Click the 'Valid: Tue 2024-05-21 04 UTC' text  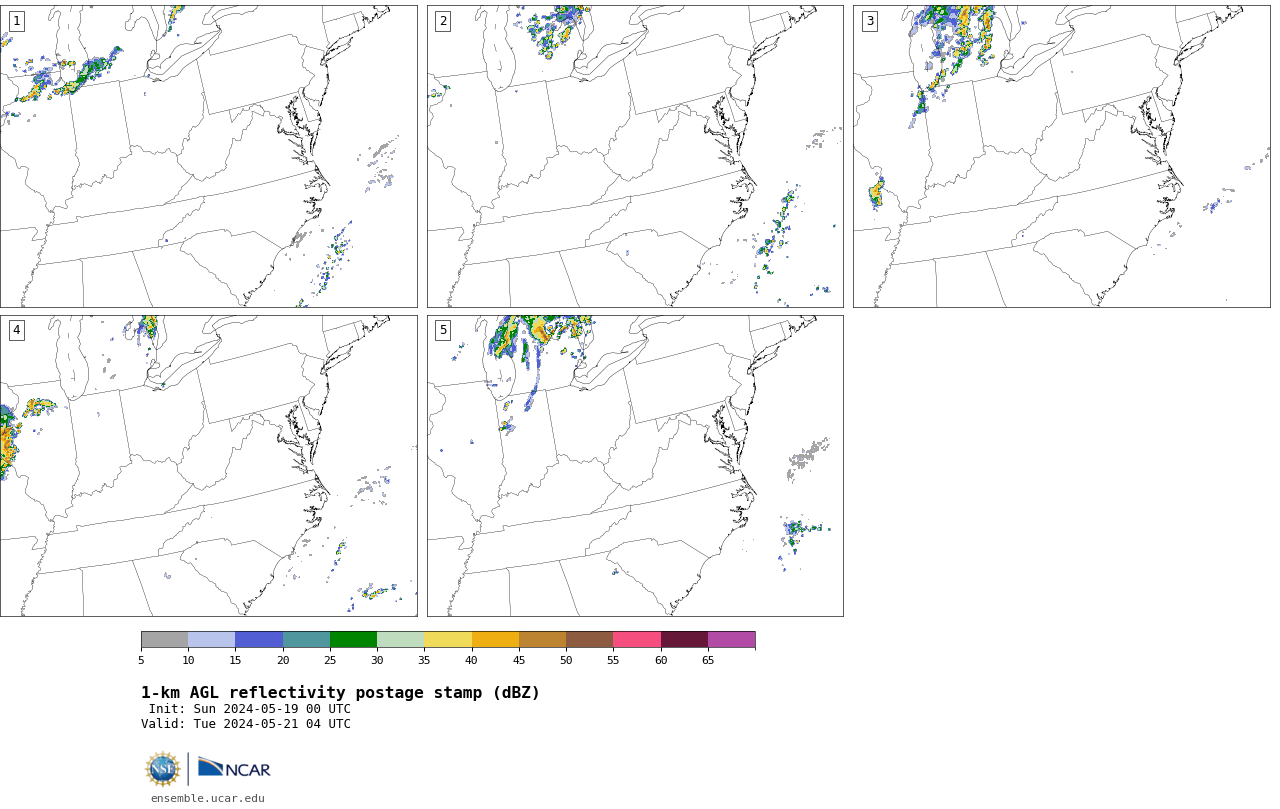pos(246,724)
